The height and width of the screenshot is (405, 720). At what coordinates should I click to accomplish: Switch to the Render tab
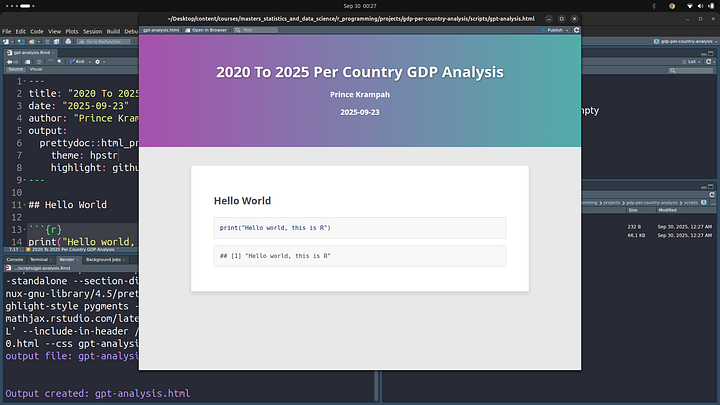67,259
